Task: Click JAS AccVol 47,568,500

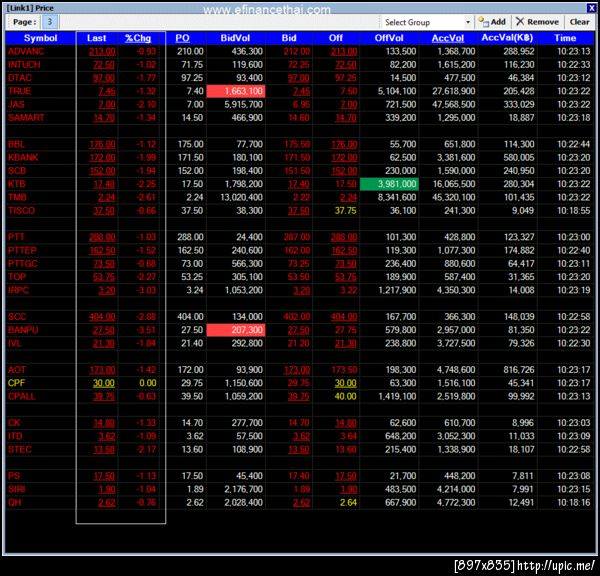Action: tap(454, 104)
